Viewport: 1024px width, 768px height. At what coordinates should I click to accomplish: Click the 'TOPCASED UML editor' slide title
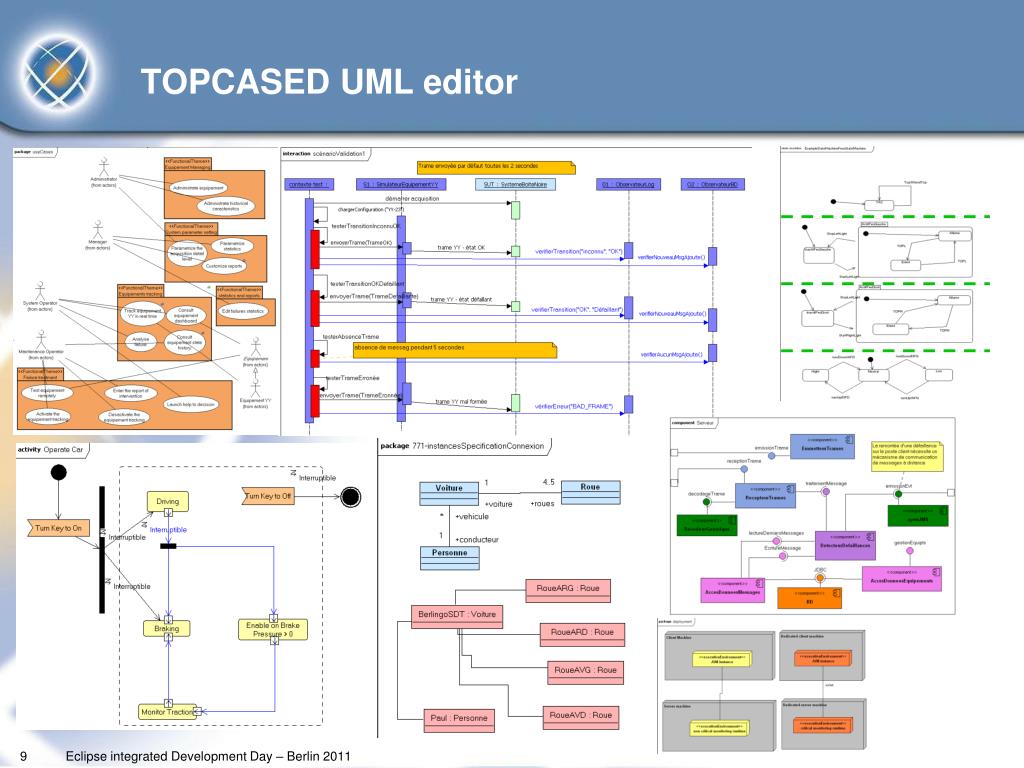click(329, 82)
